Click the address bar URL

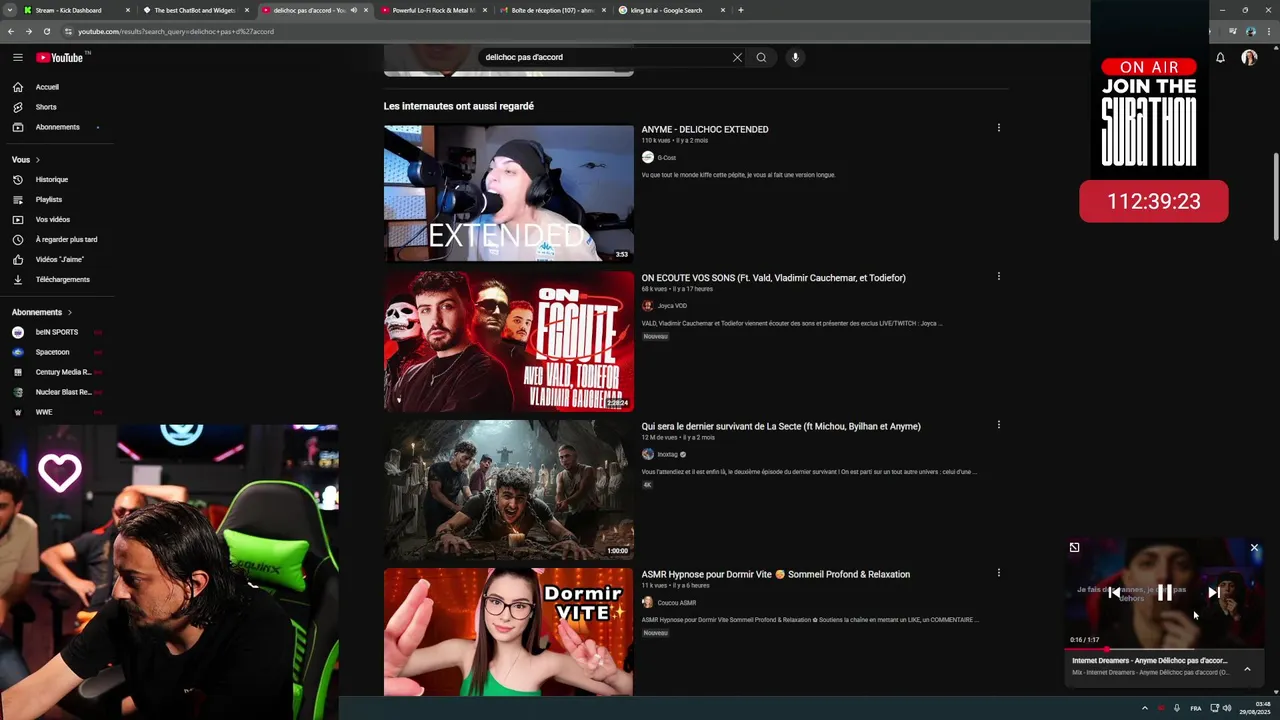click(176, 32)
